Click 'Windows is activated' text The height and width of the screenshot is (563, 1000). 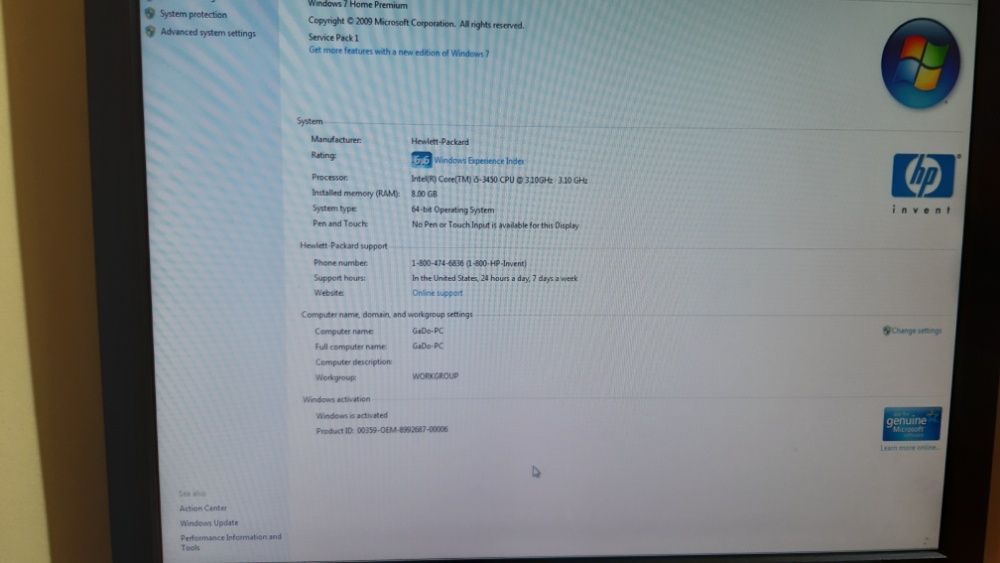(351, 415)
